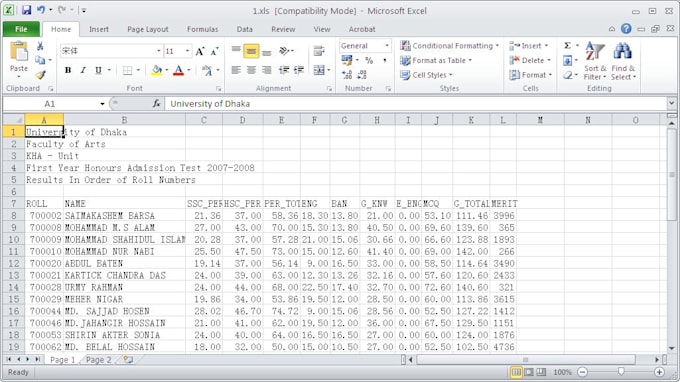Image resolution: width=680 pixels, height=382 pixels.
Task: Click the AutoSum sigma icon
Action: 567,46
